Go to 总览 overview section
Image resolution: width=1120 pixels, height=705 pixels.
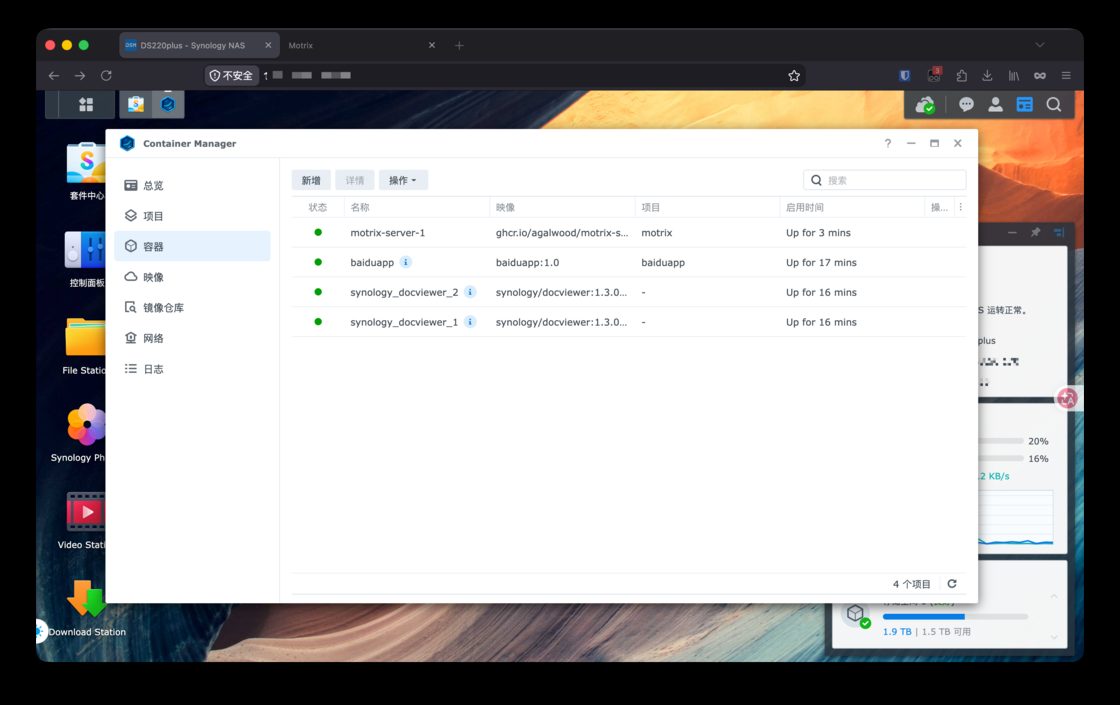tap(192, 185)
